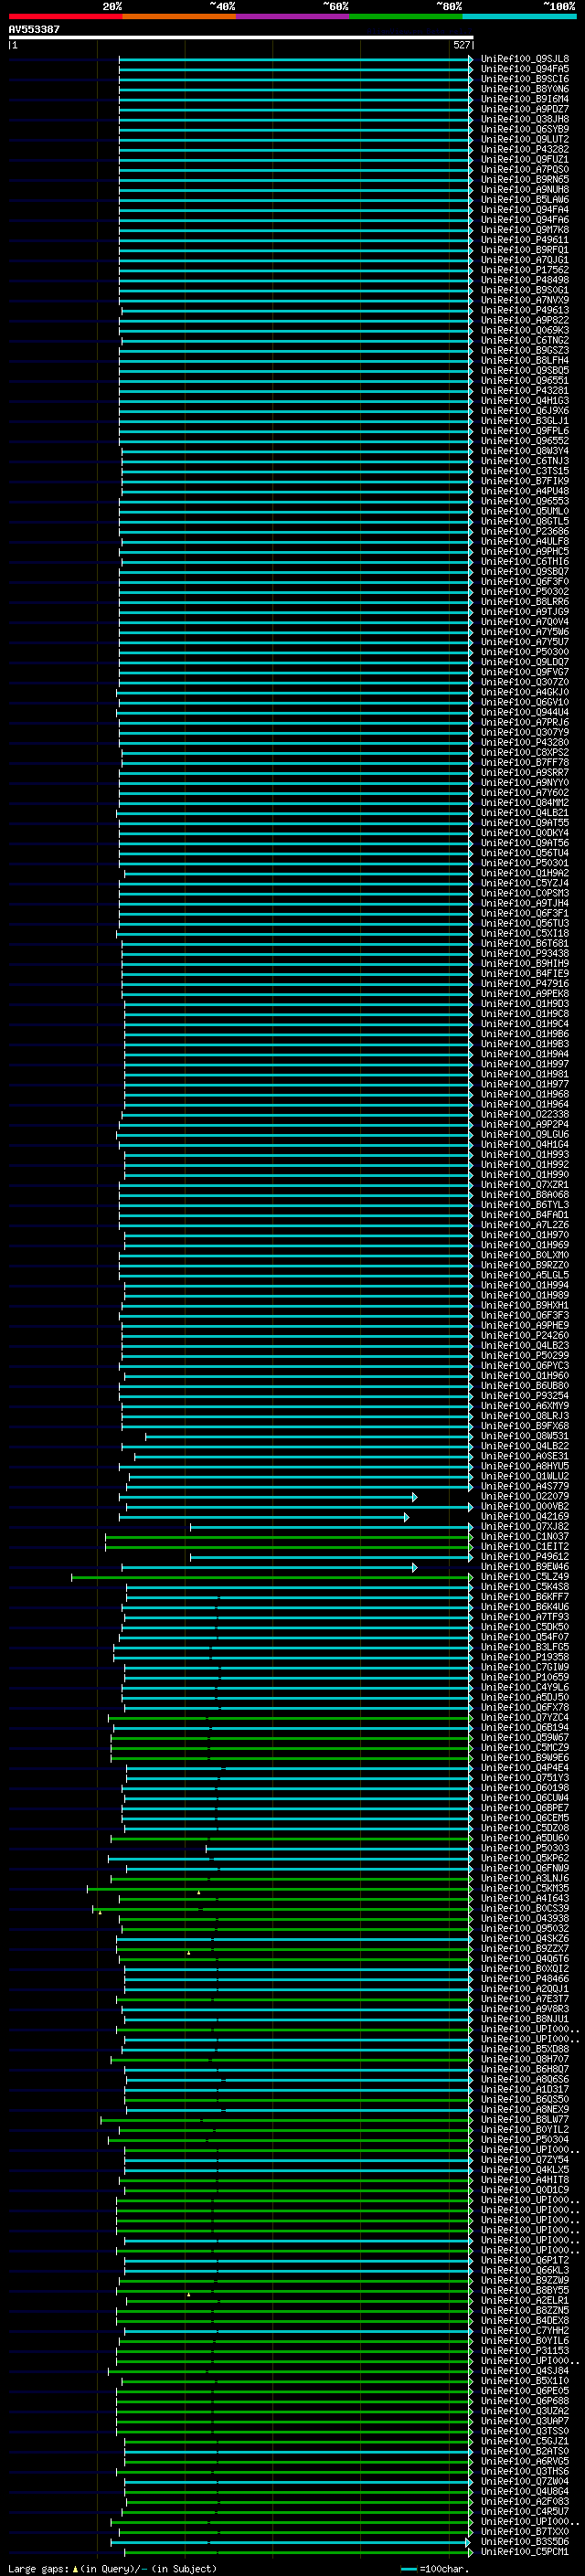
Task: Click hit label UniRef100_P49611
Action: click(525, 240)
